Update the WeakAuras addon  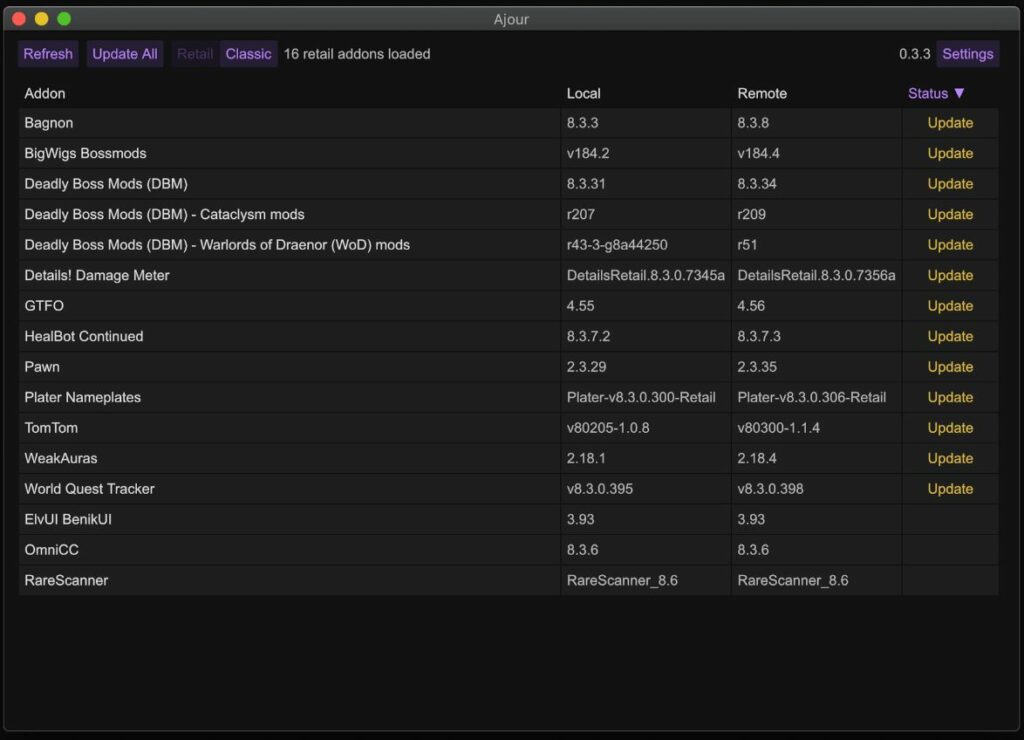[950, 458]
